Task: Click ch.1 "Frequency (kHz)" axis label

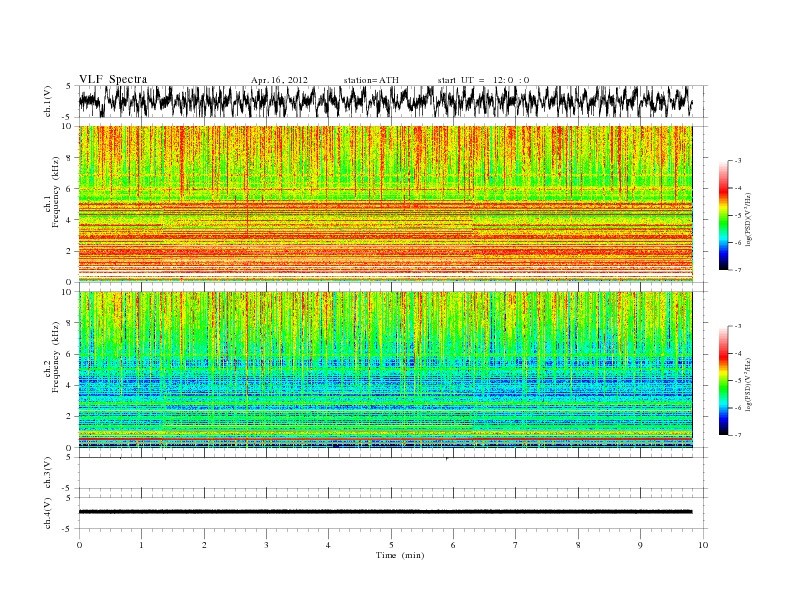Action: point(56,192)
